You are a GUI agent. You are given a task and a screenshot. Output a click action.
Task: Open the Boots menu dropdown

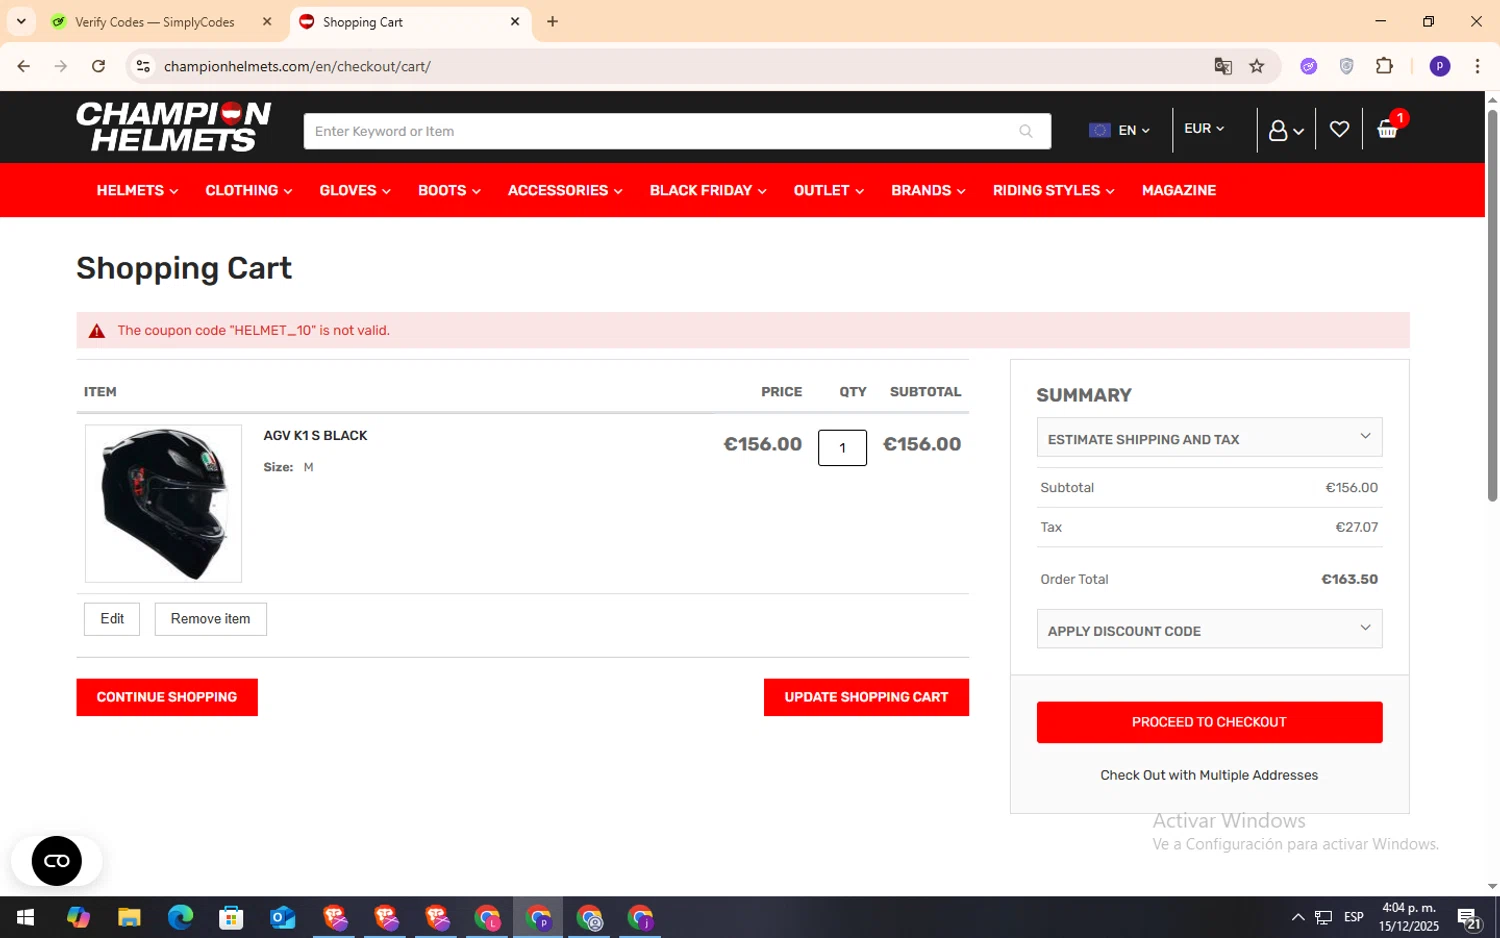tap(449, 190)
